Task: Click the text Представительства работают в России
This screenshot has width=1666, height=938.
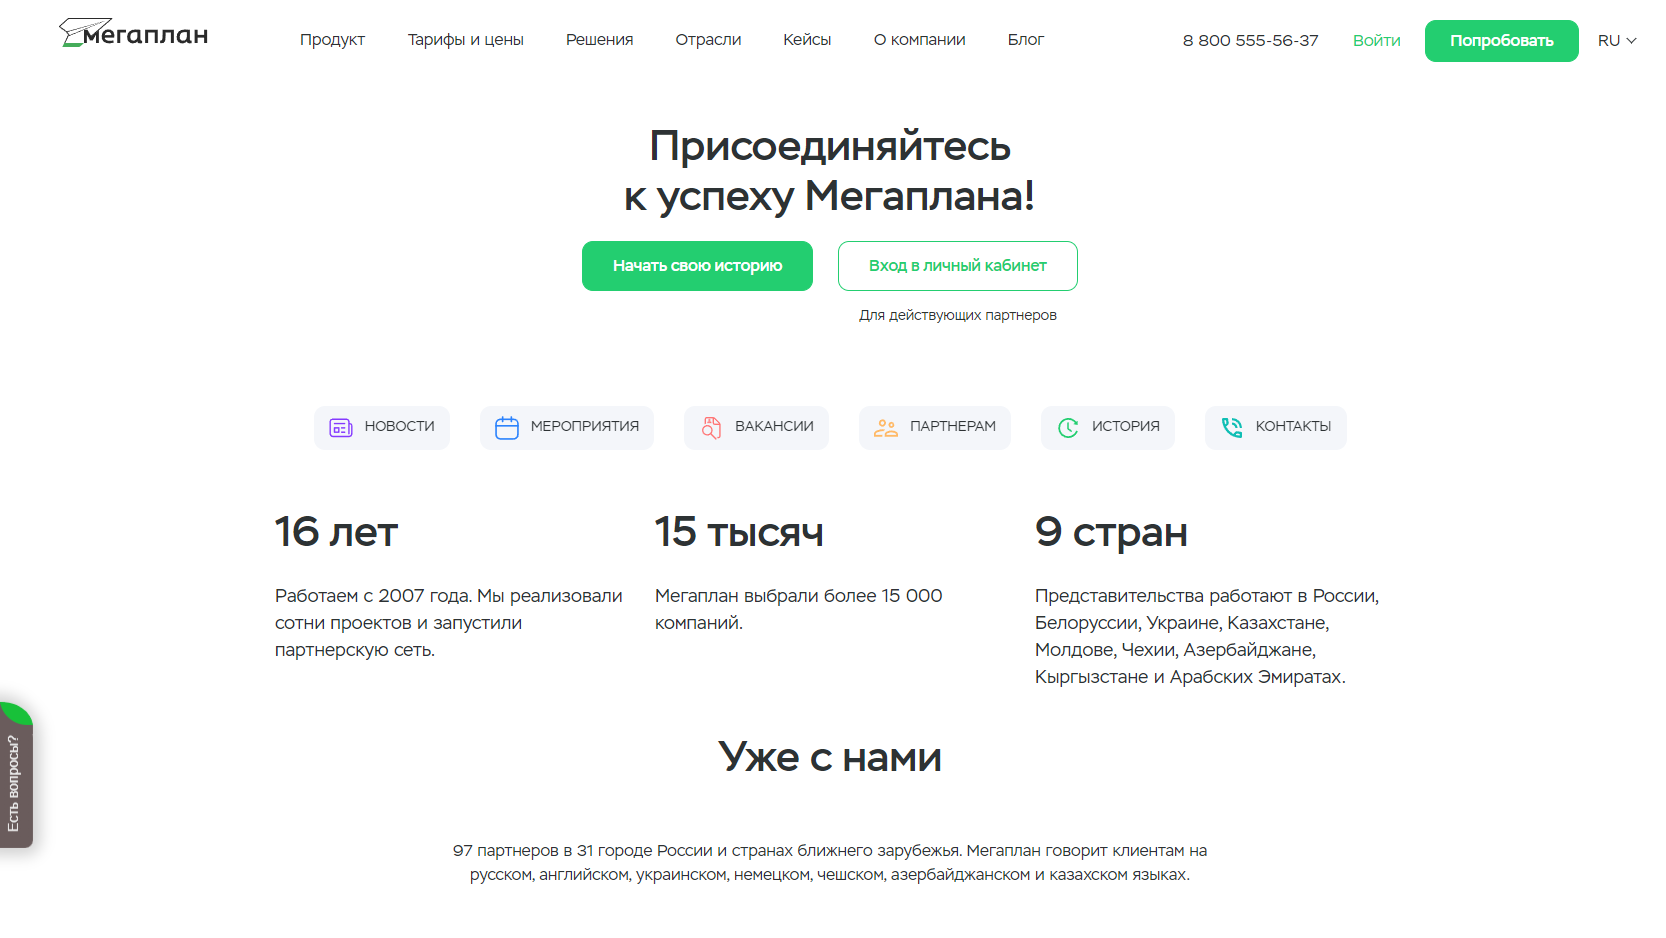Action: (1206, 596)
